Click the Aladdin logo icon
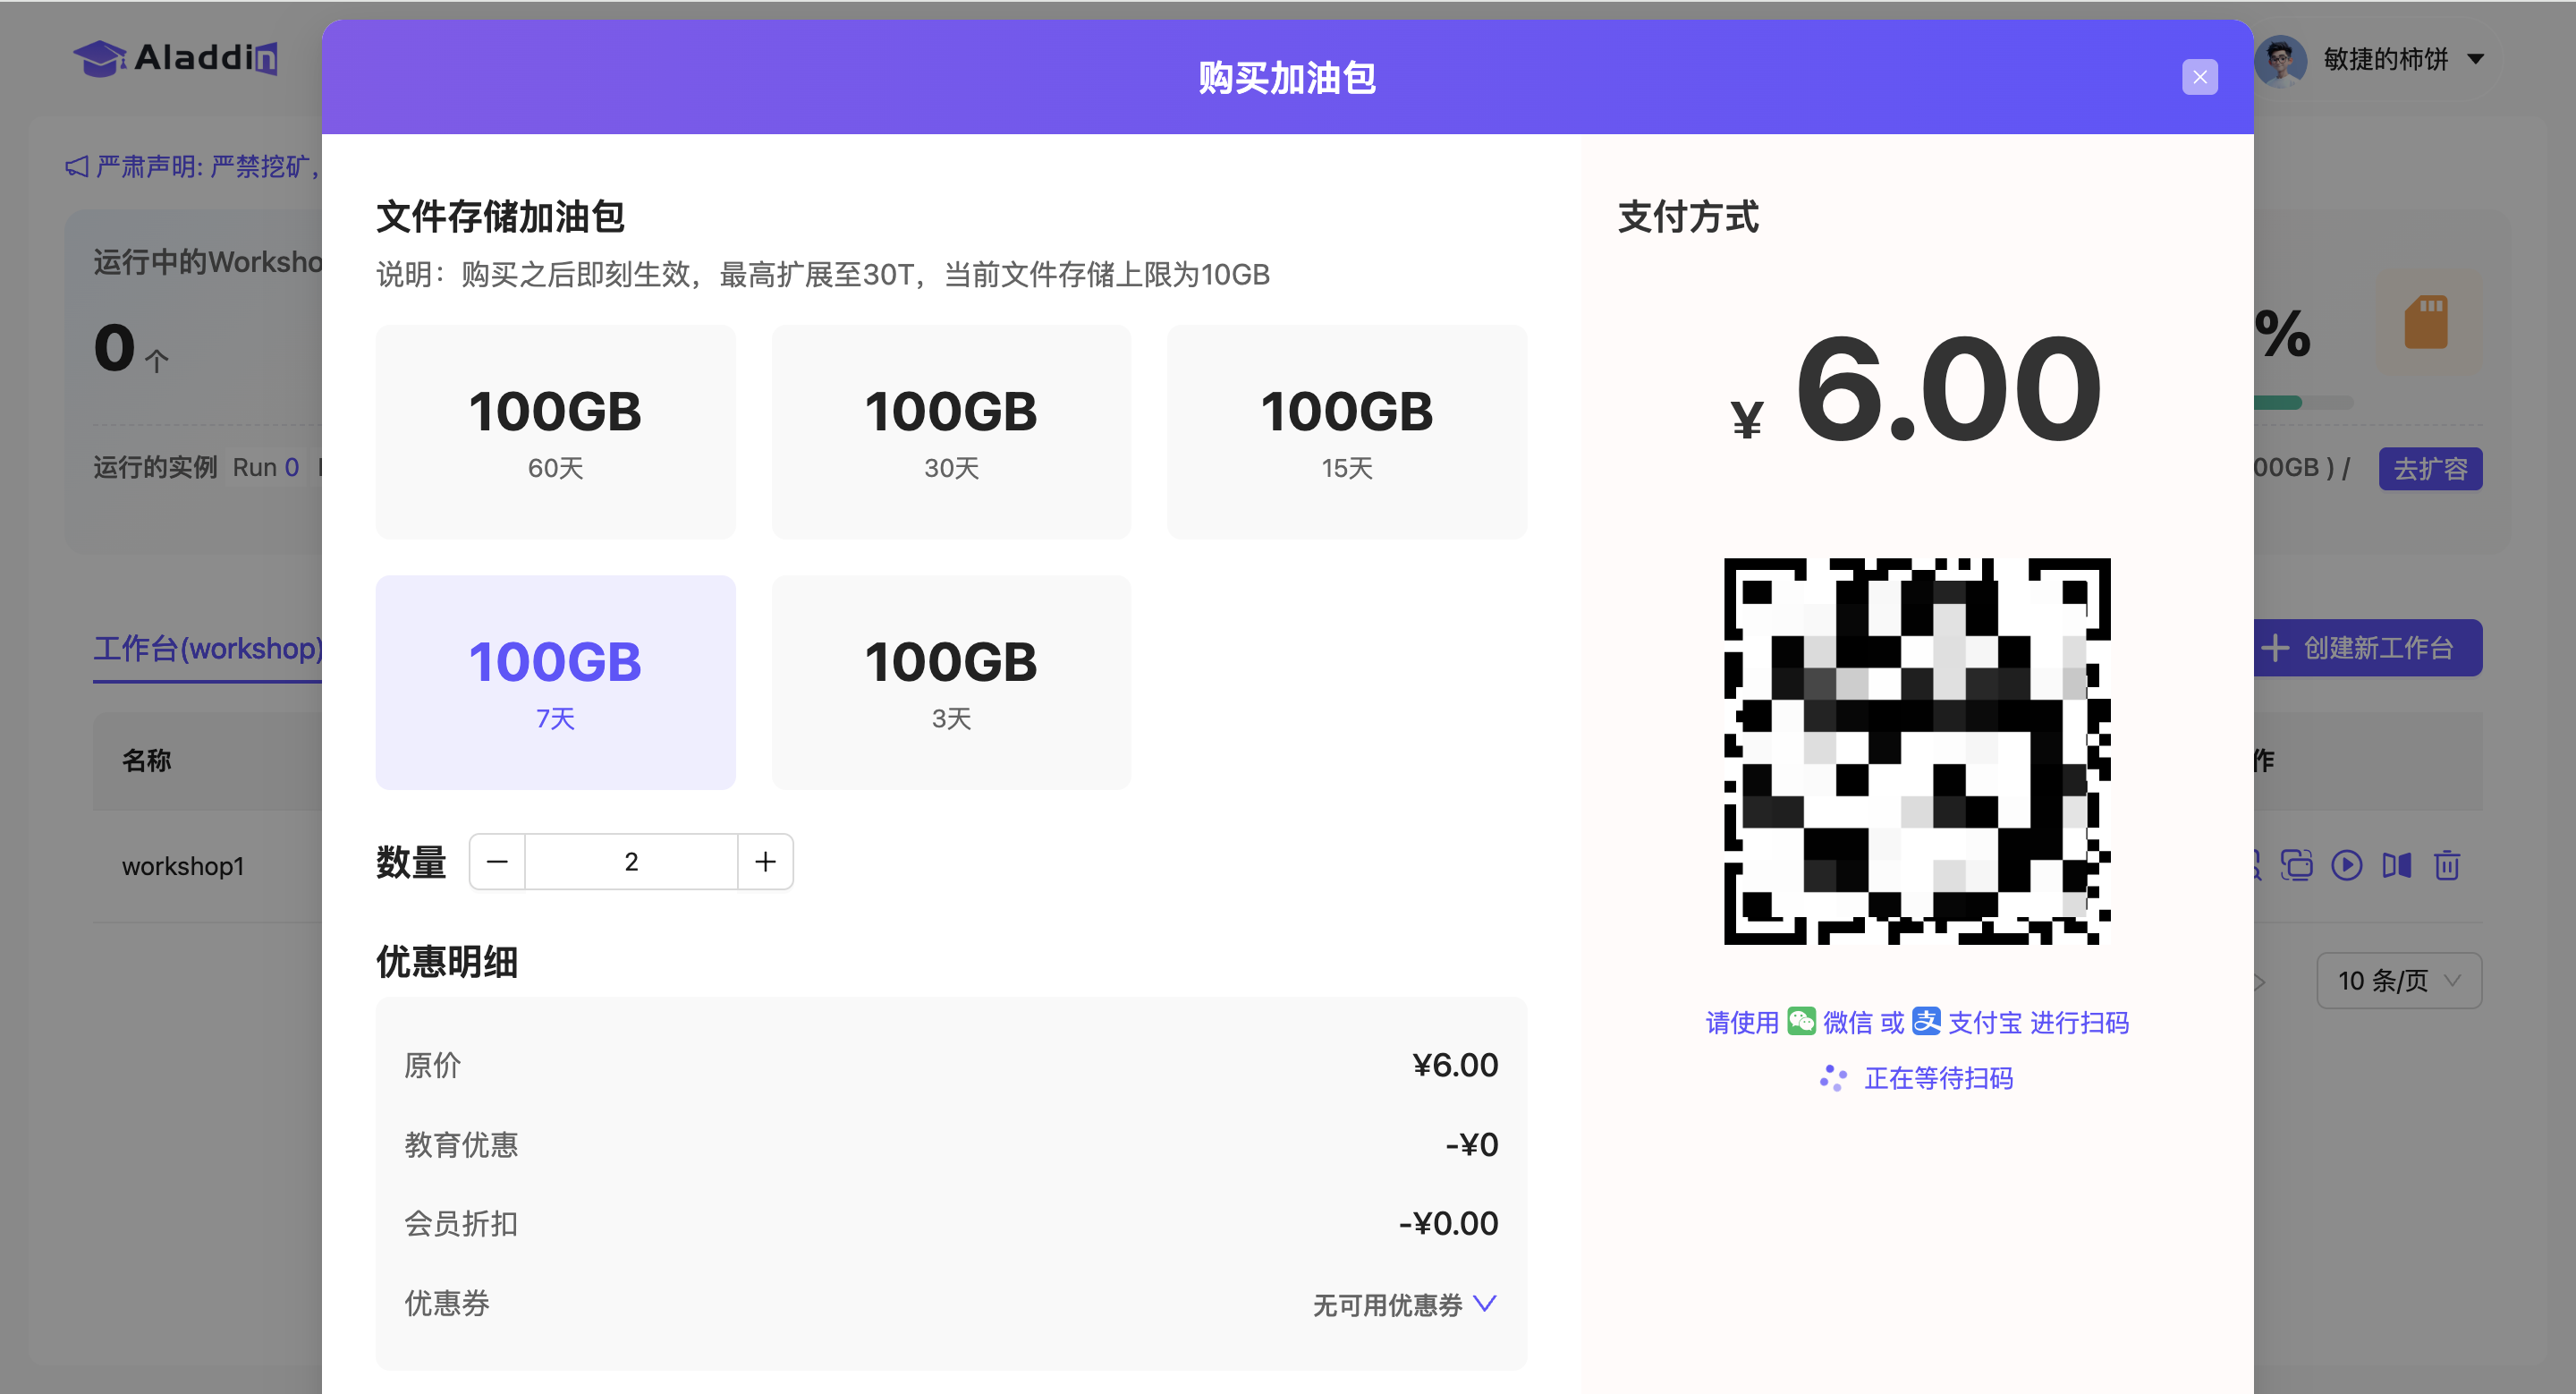The height and width of the screenshot is (1394, 2576). pos(99,58)
